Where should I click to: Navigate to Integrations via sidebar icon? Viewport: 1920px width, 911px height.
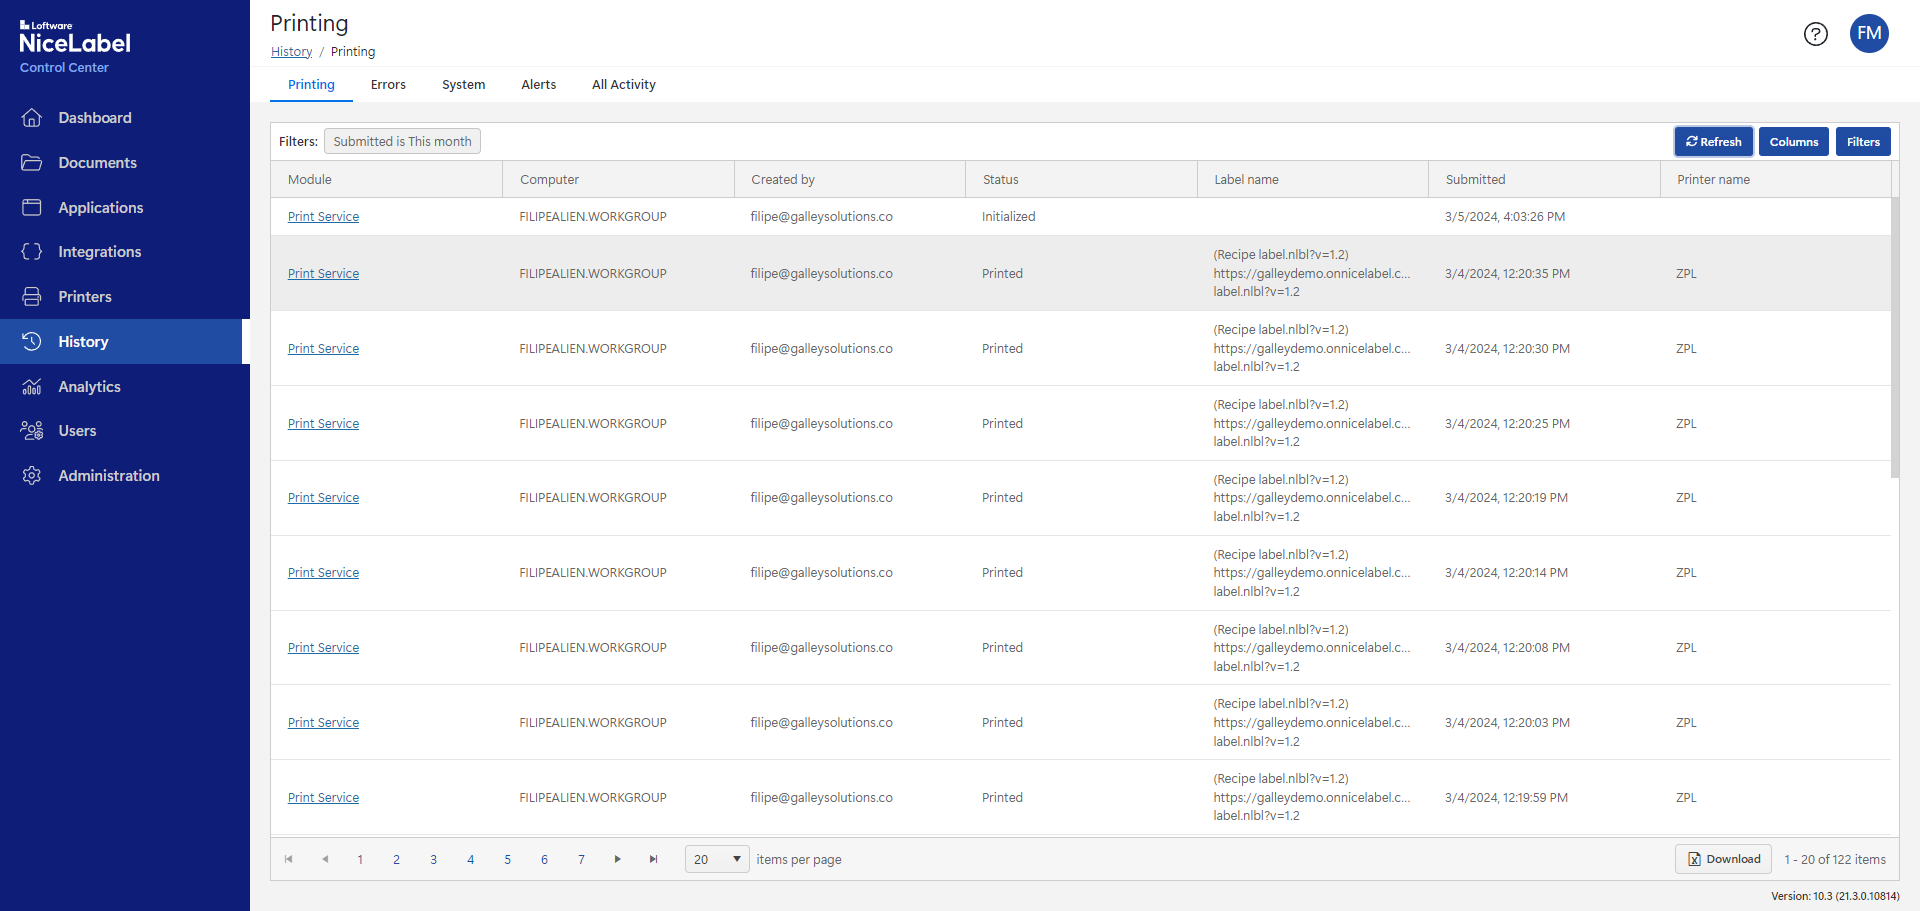[x=100, y=251]
